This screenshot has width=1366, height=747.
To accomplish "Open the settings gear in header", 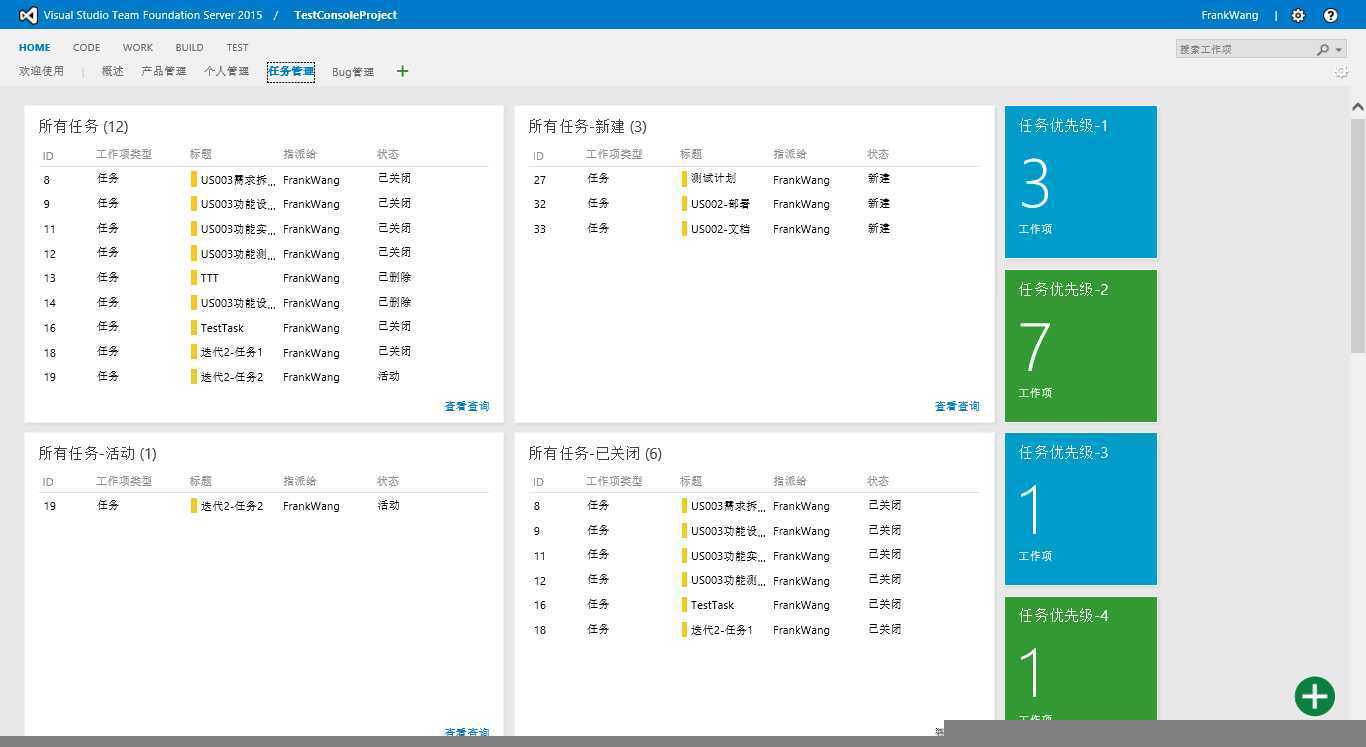I will point(1298,15).
